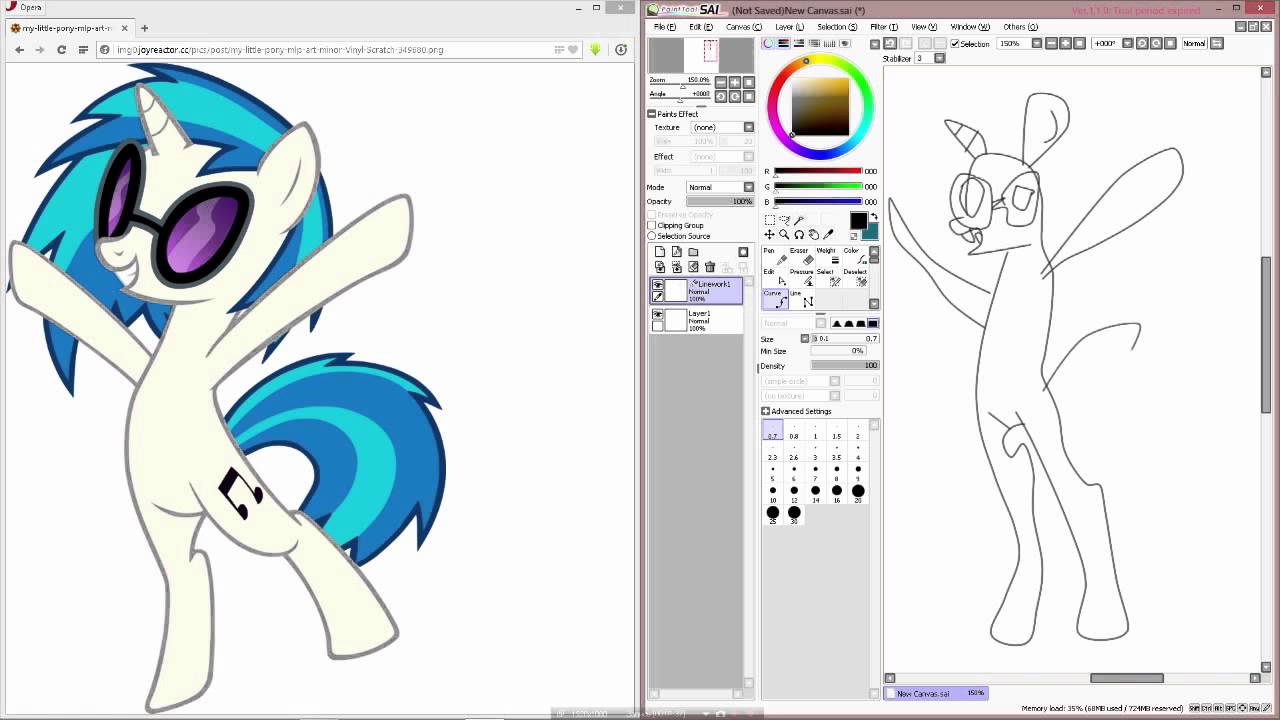Screen dimensions: 1280x720
Task: Activate the Zoom magnifier tool
Action: pos(784,234)
